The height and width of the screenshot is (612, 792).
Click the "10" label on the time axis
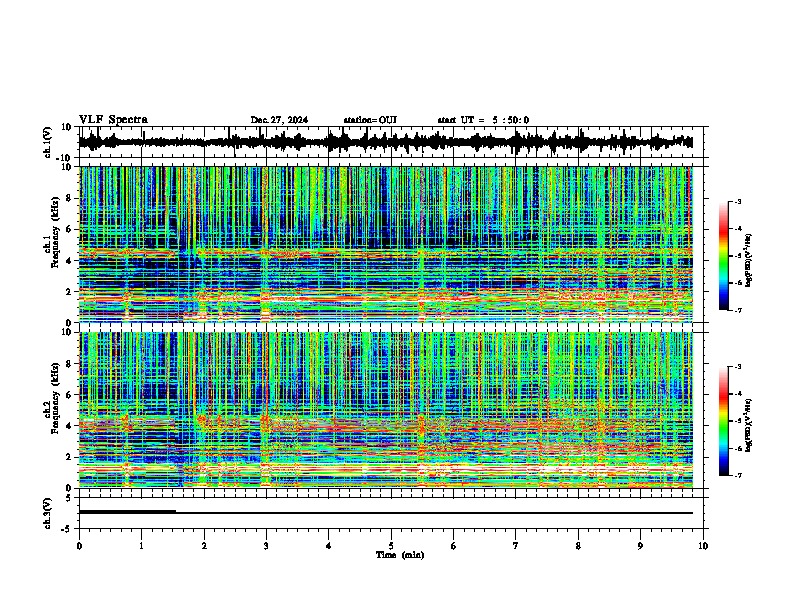click(703, 546)
